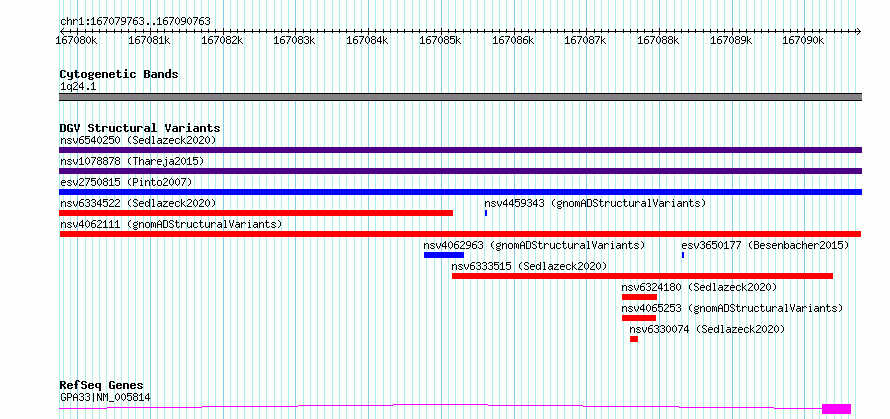Screen dimensions: 890x419
Task: Open the esv3650177 (Besenbacher2015) label
Action: (765, 245)
